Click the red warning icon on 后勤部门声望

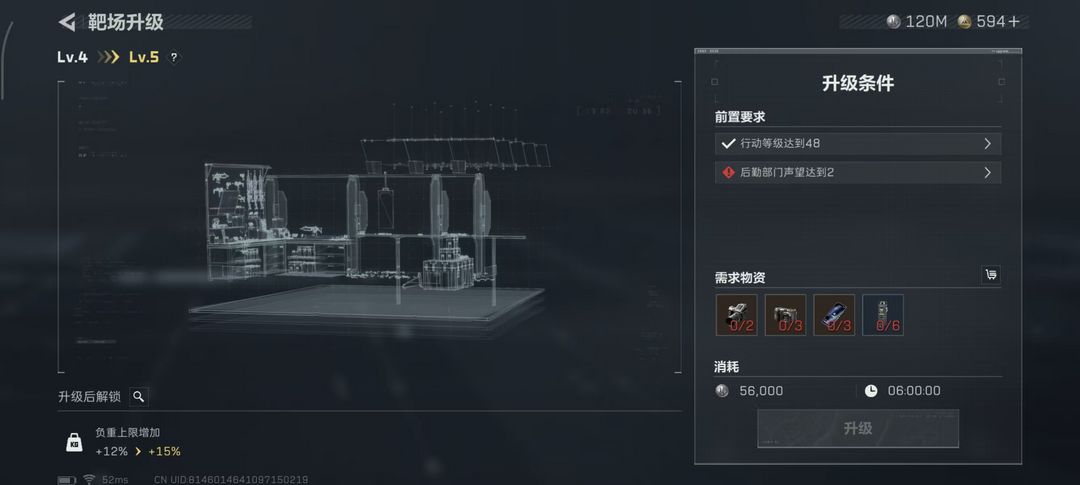(728, 172)
